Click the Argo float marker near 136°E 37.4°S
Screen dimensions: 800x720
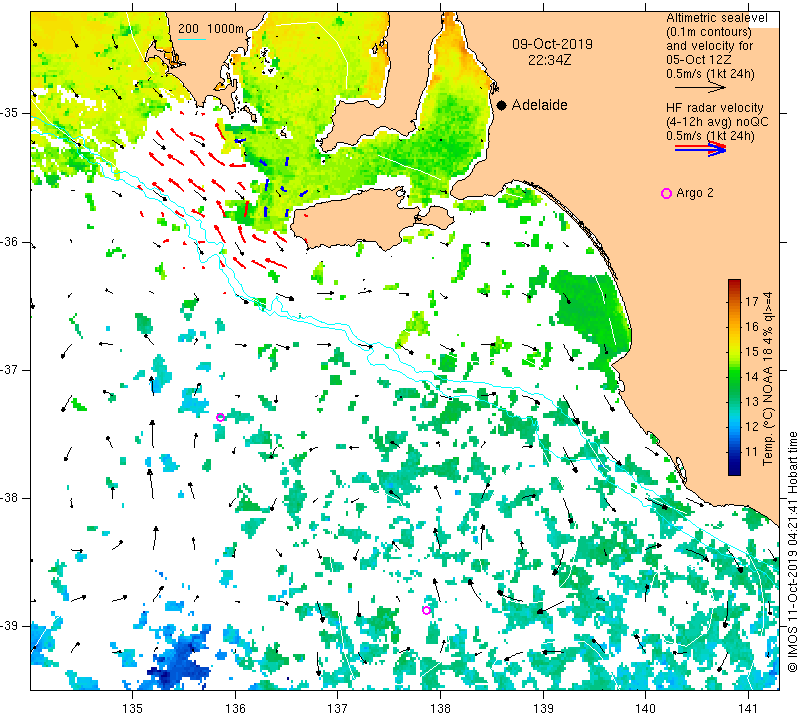(x=220, y=417)
